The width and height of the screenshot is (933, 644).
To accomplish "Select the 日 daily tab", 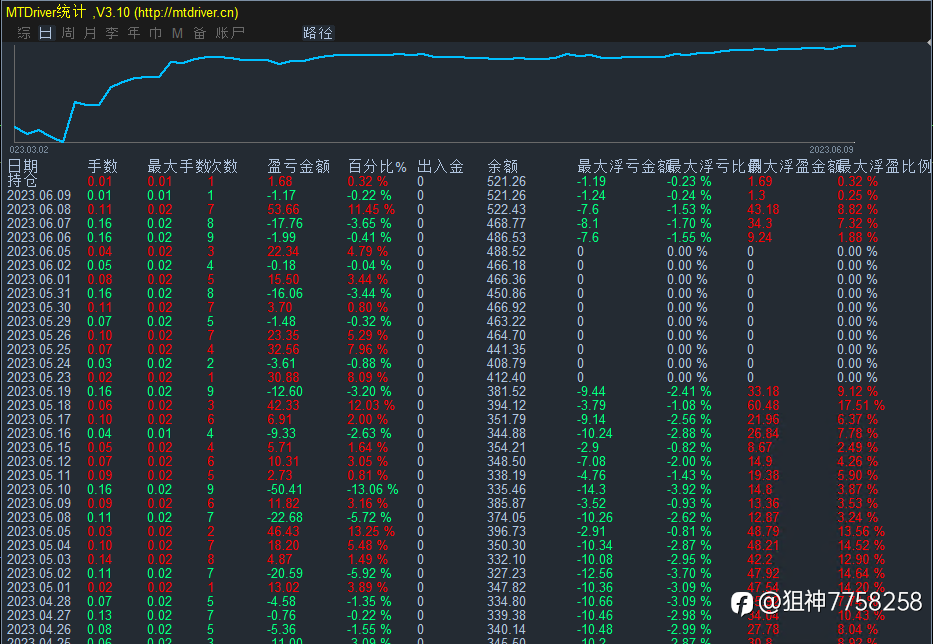I will pyautogui.click(x=46, y=33).
